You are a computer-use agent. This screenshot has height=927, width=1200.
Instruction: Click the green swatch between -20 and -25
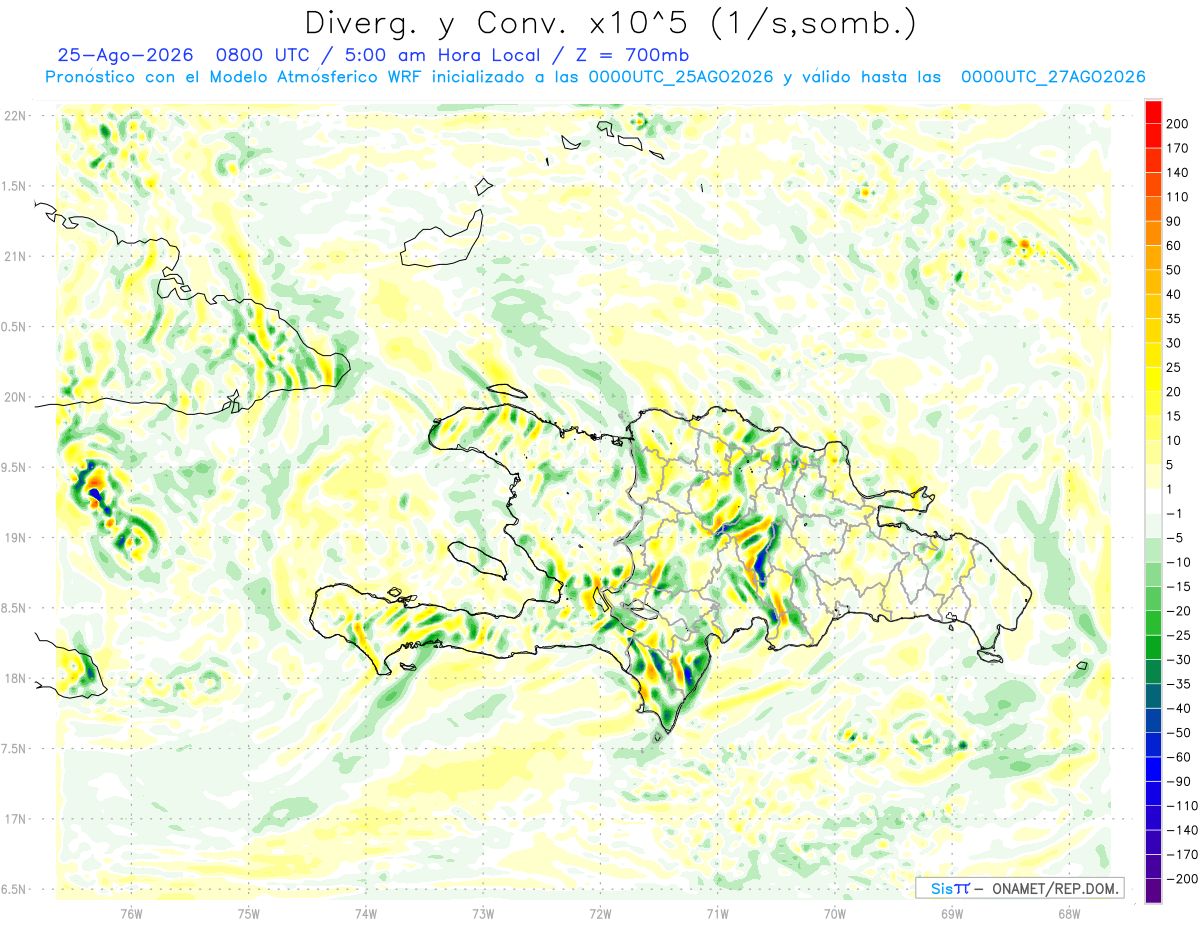tap(1153, 624)
